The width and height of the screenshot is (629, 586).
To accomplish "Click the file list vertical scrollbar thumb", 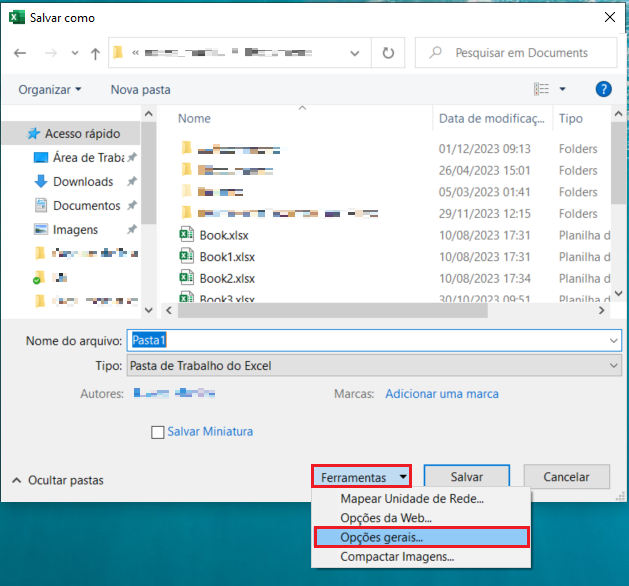I will pyautogui.click(x=618, y=163).
